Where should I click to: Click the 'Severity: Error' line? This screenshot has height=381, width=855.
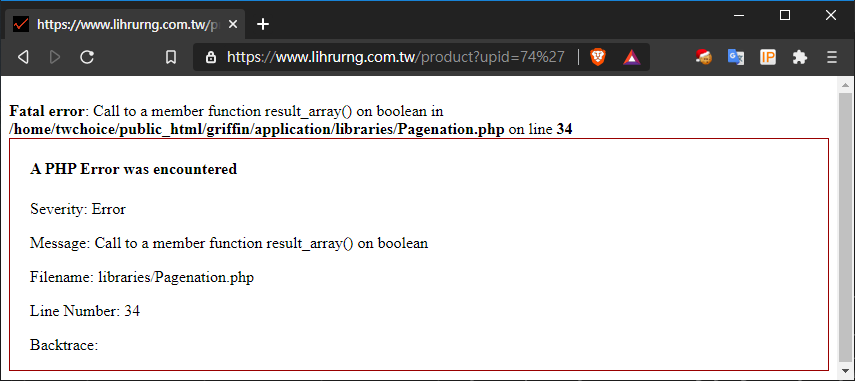[x=78, y=209]
